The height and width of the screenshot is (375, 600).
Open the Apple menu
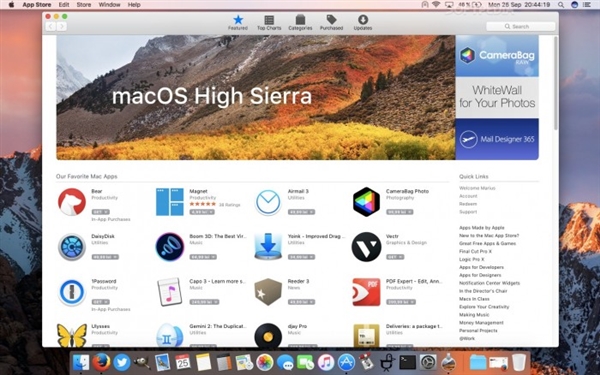11,5
